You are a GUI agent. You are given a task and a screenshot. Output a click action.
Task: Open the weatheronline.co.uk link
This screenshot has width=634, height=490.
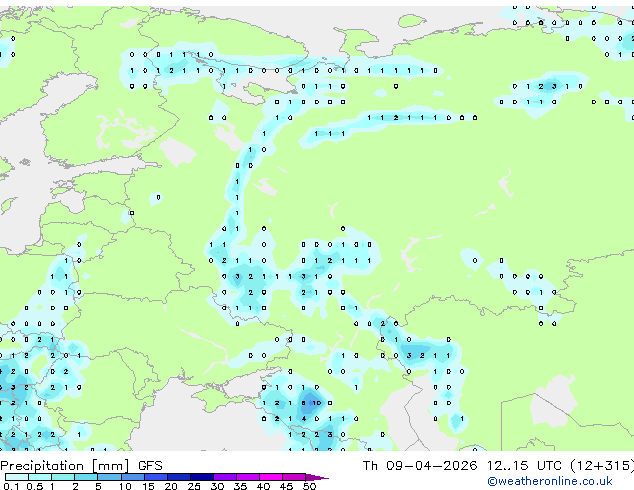click(x=550, y=481)
